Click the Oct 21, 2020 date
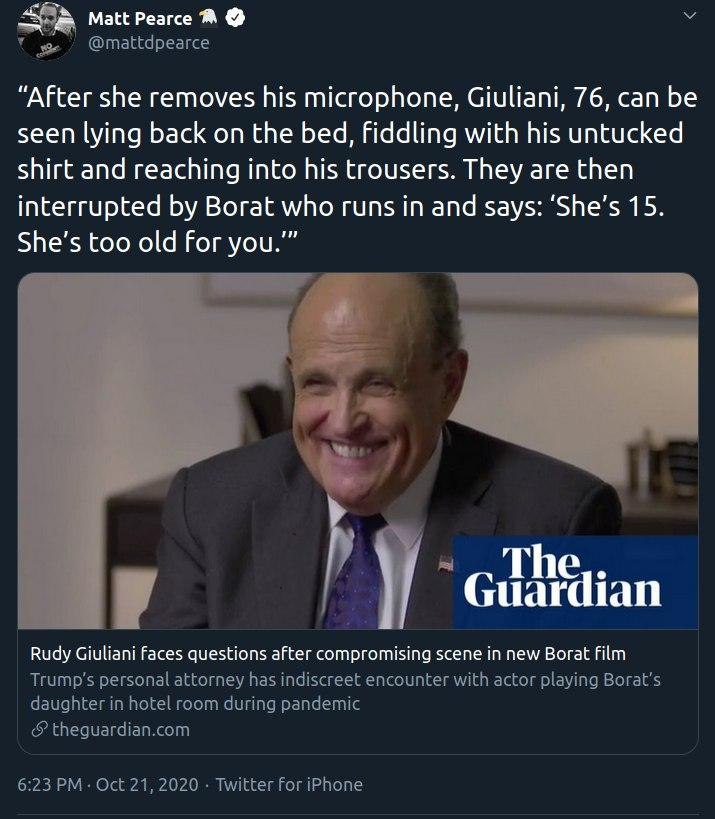 point(147,784)
